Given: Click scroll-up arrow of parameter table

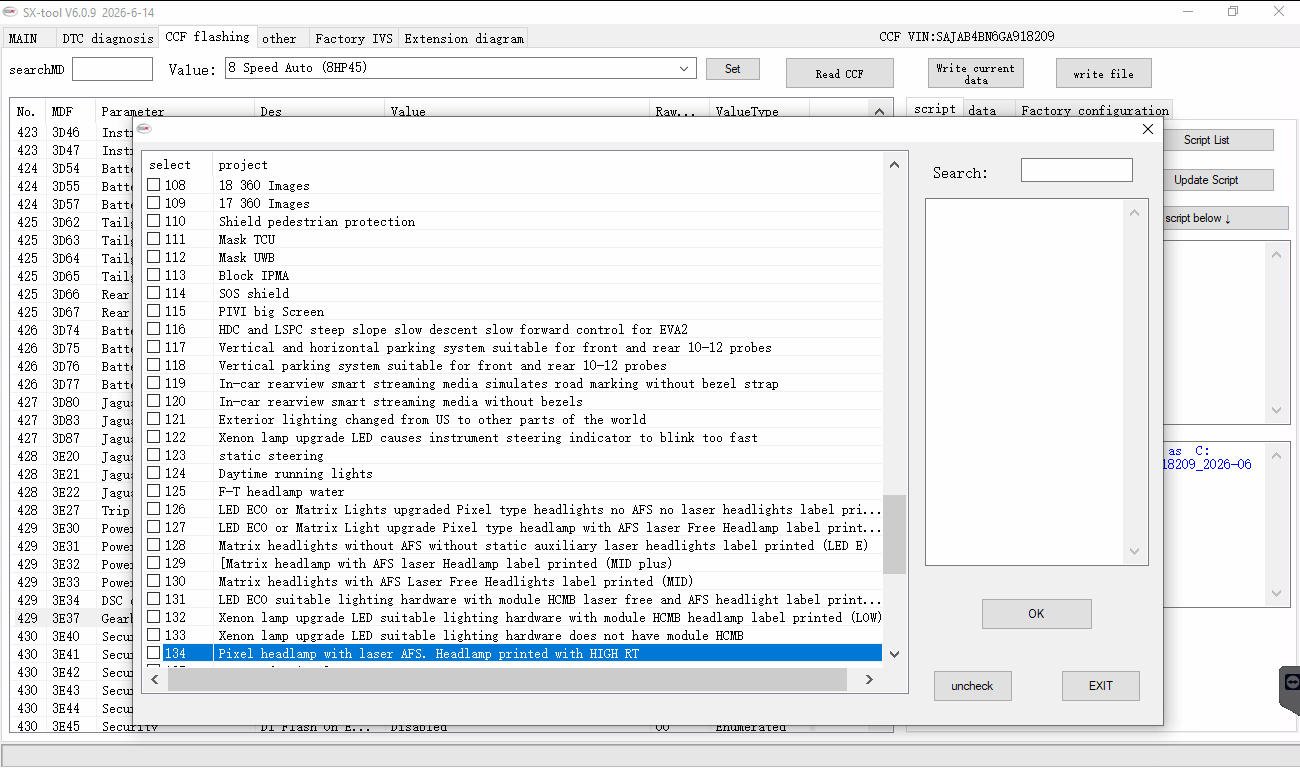Looking at the screenshot, I should coord(879,111).
